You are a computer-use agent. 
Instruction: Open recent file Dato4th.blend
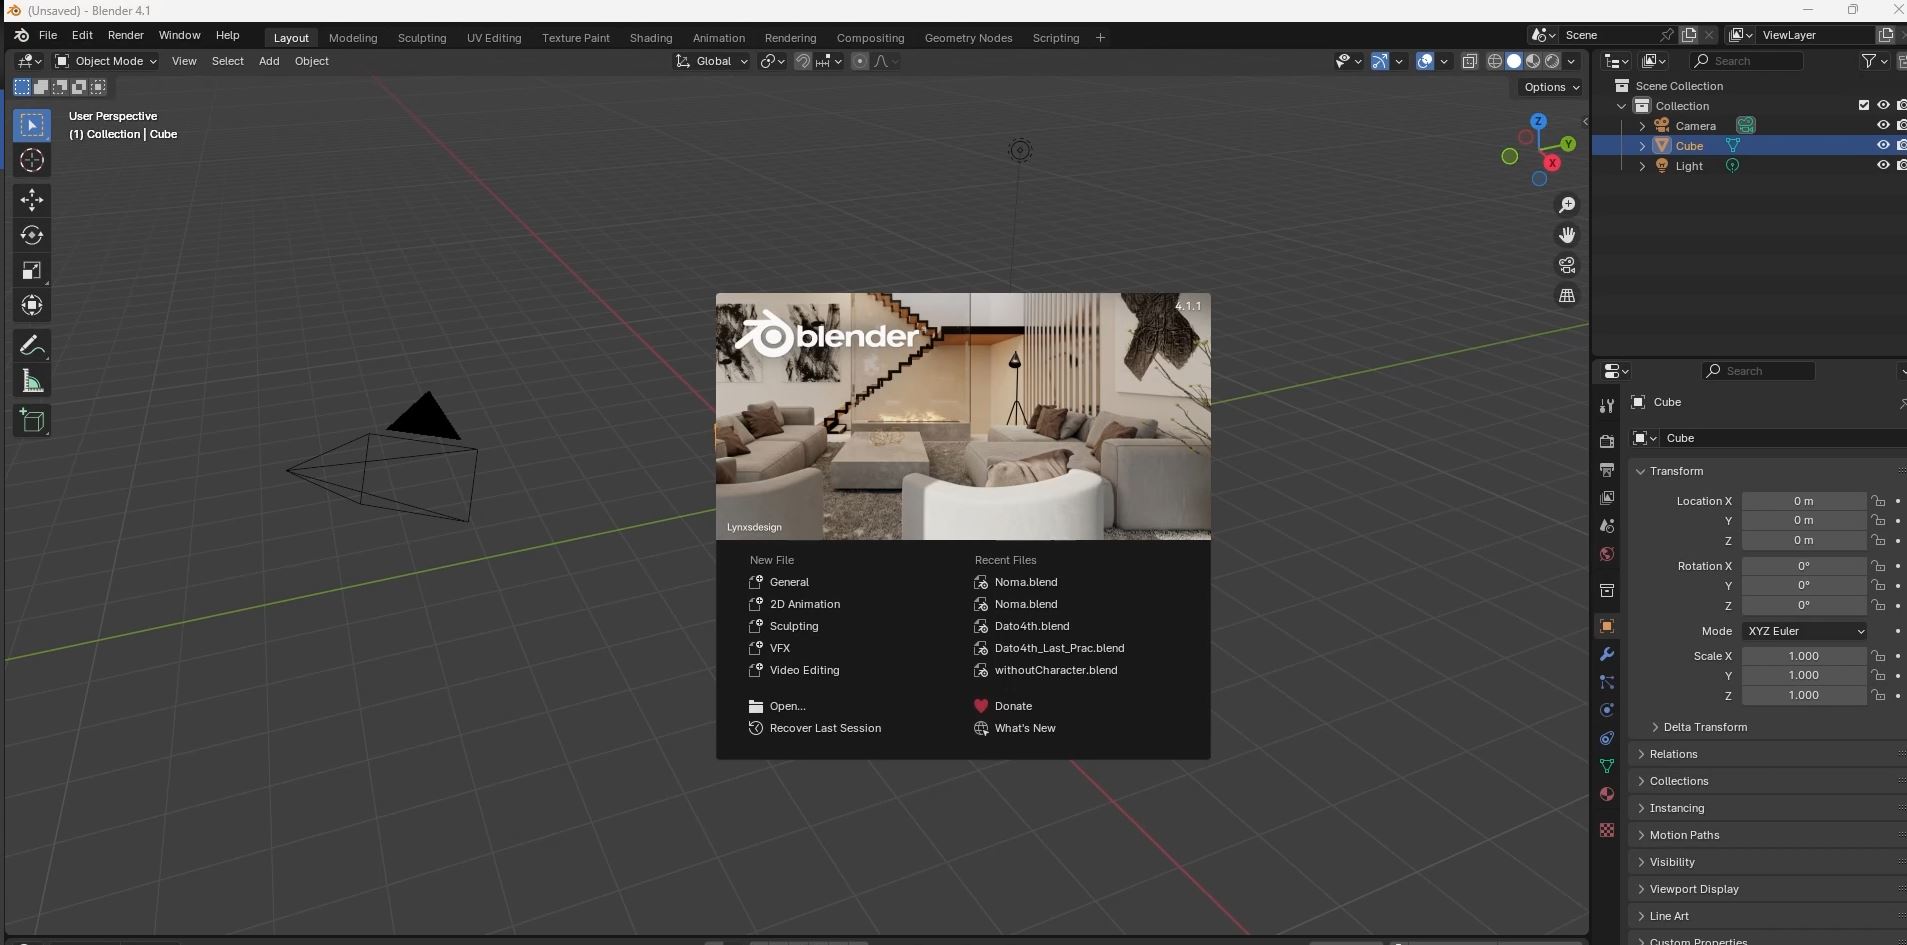(1031, 626)
